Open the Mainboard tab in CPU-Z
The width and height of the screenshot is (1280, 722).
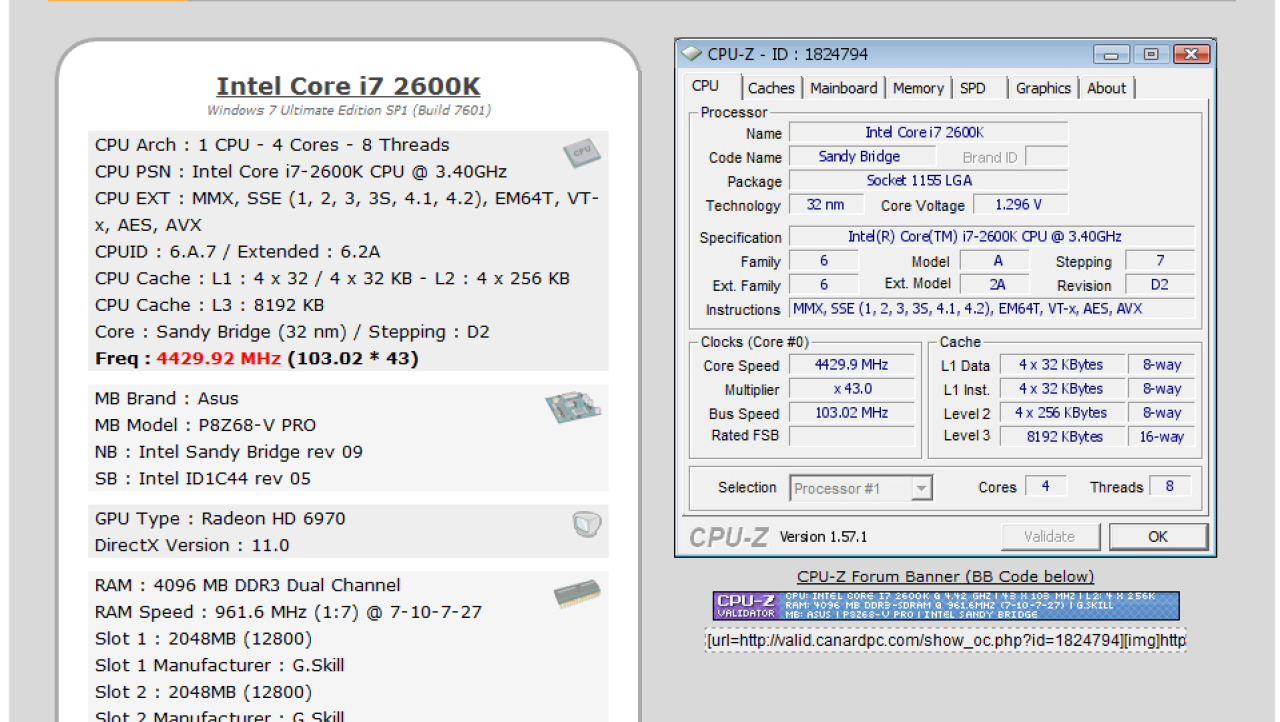point(844,88)
